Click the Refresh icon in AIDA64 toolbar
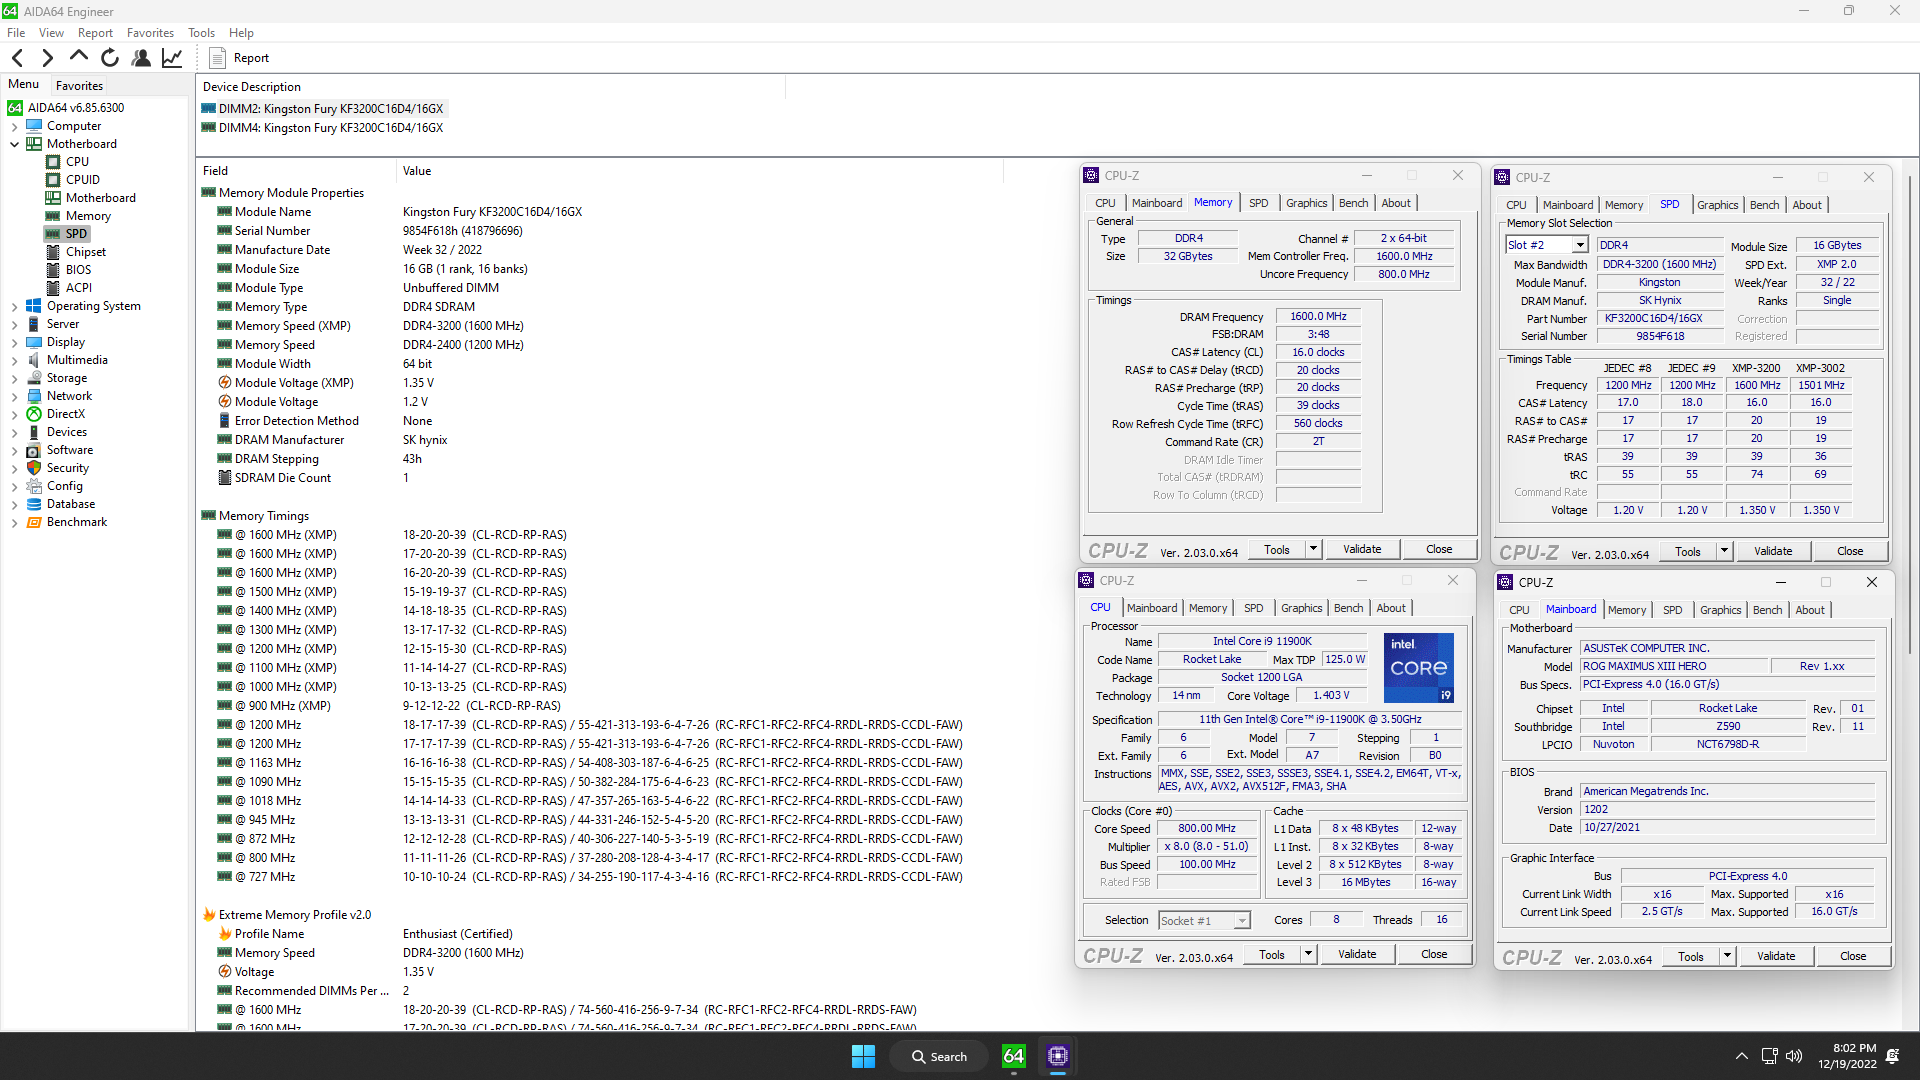Screen dimensions: 1920x1080 point(110,58)
